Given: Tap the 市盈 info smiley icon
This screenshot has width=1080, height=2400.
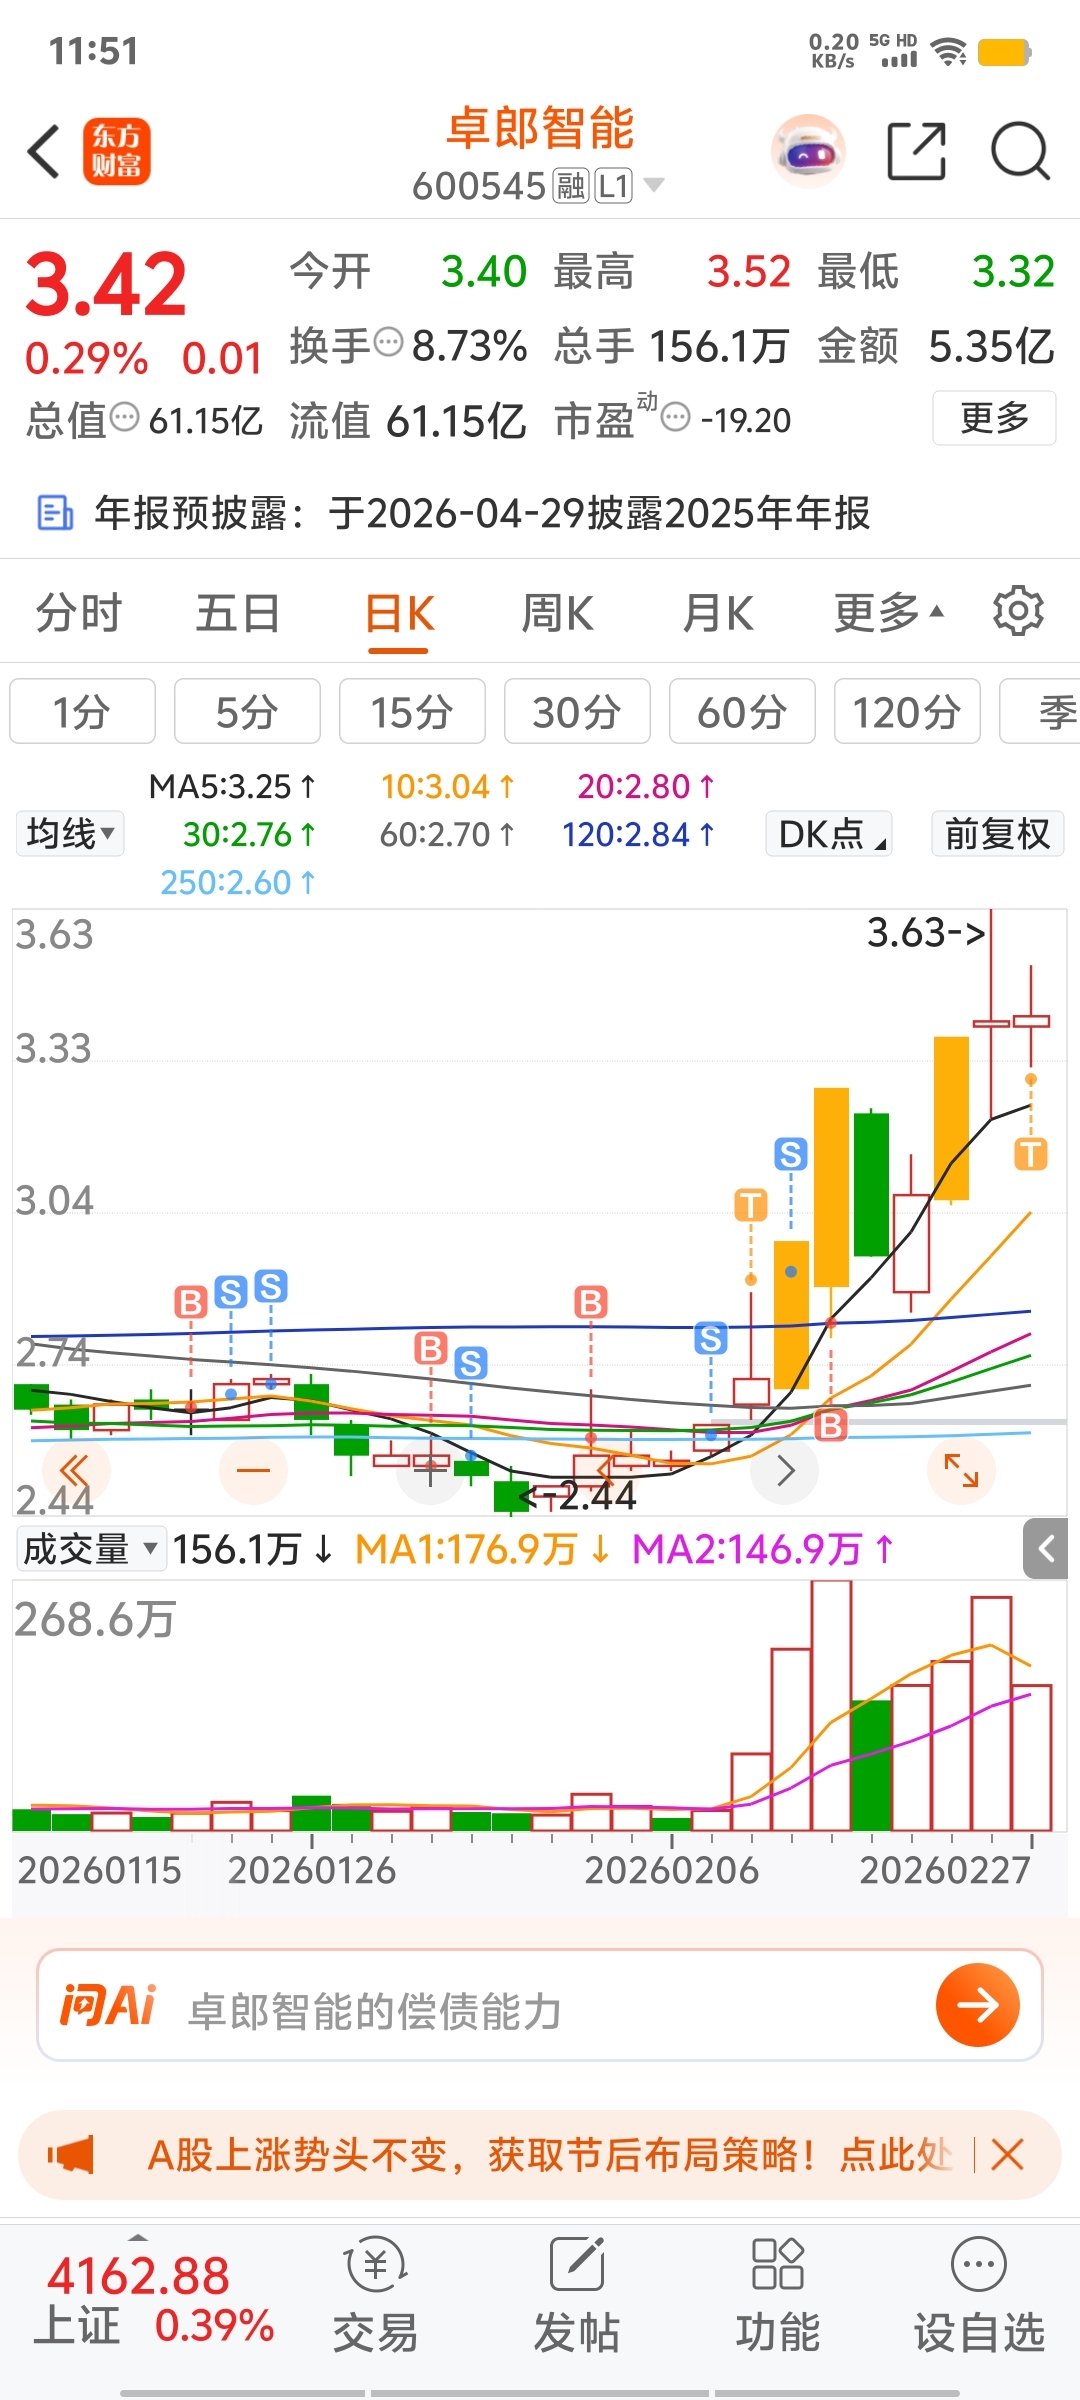Looking at the screenshot, I should coord(676,417).
